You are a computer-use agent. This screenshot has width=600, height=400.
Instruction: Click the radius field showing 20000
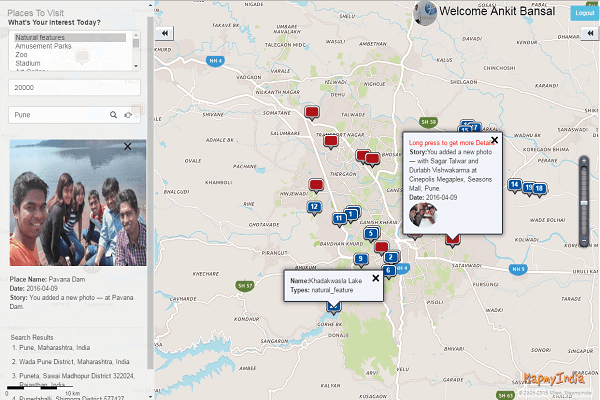(74, 88)
